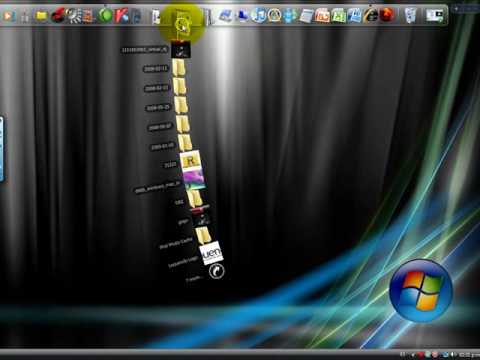Open the 2009-02-11 folder in the stack

point(179,68)
